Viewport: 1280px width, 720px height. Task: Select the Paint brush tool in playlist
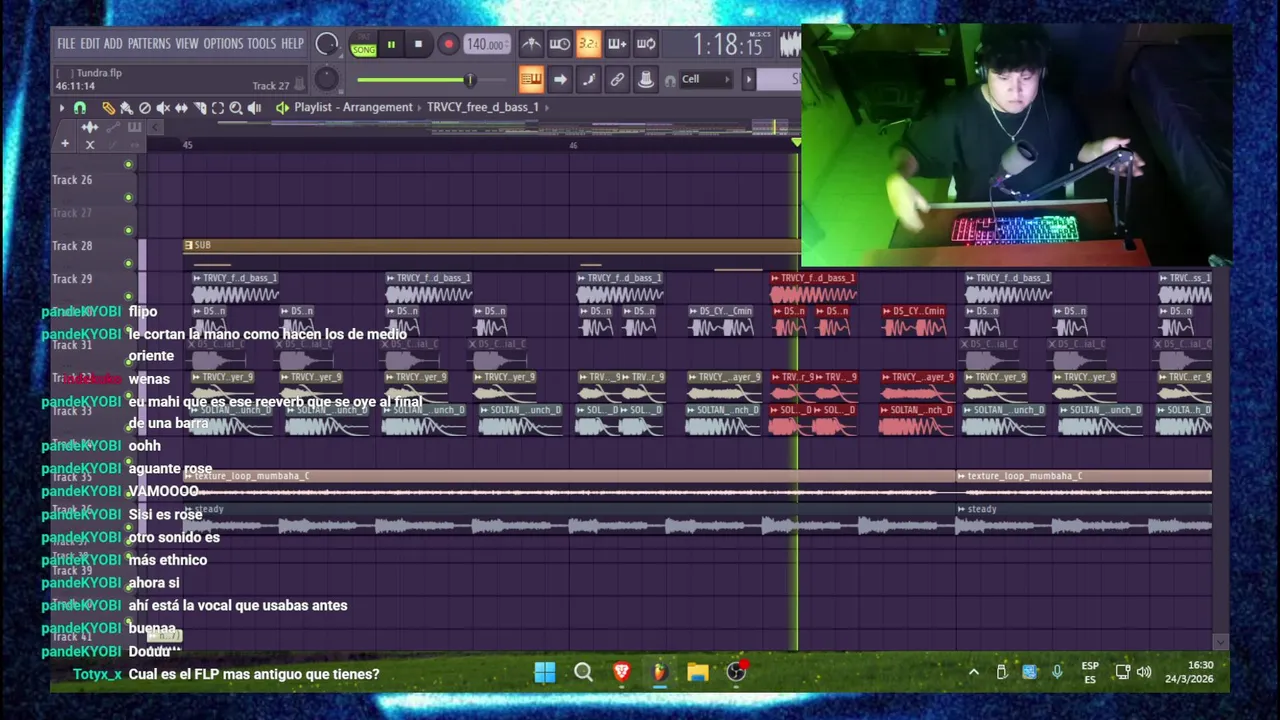(x=126, y=108)
